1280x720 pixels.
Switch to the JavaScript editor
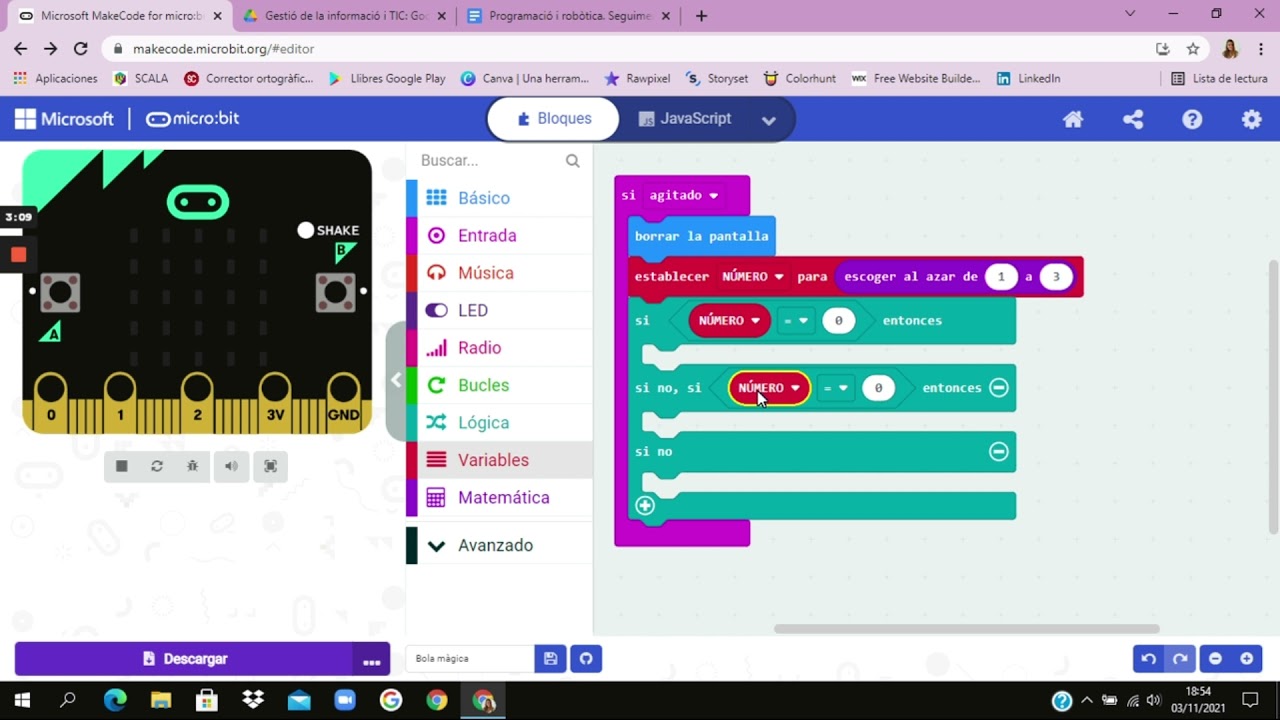click(685, 119)
